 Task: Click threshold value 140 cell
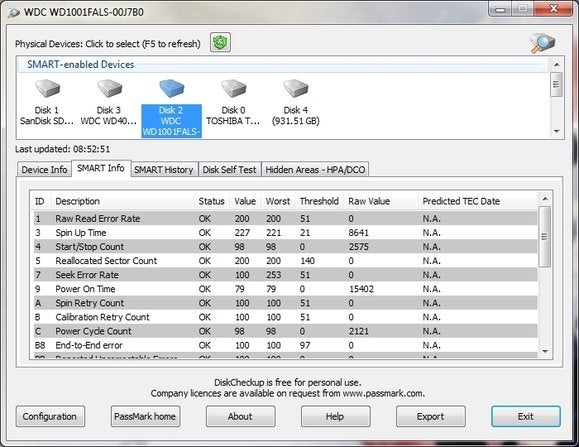(x=307, y=261)
